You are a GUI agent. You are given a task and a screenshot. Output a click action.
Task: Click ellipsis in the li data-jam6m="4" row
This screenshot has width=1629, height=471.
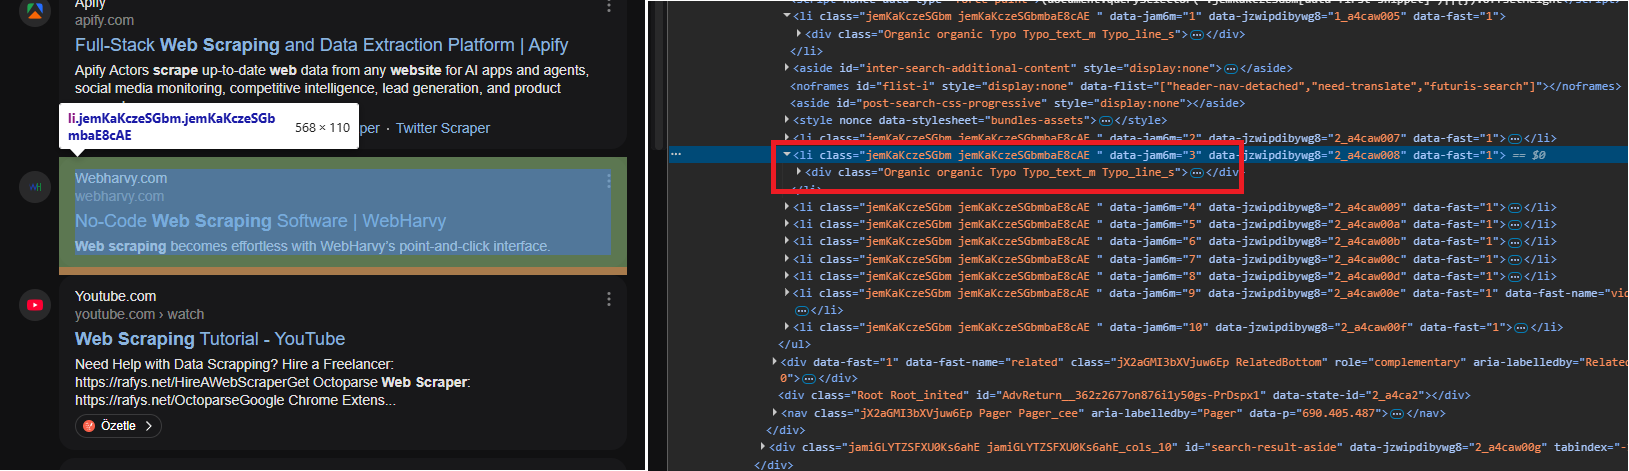pyautogui.click(x=1515, y=208)
